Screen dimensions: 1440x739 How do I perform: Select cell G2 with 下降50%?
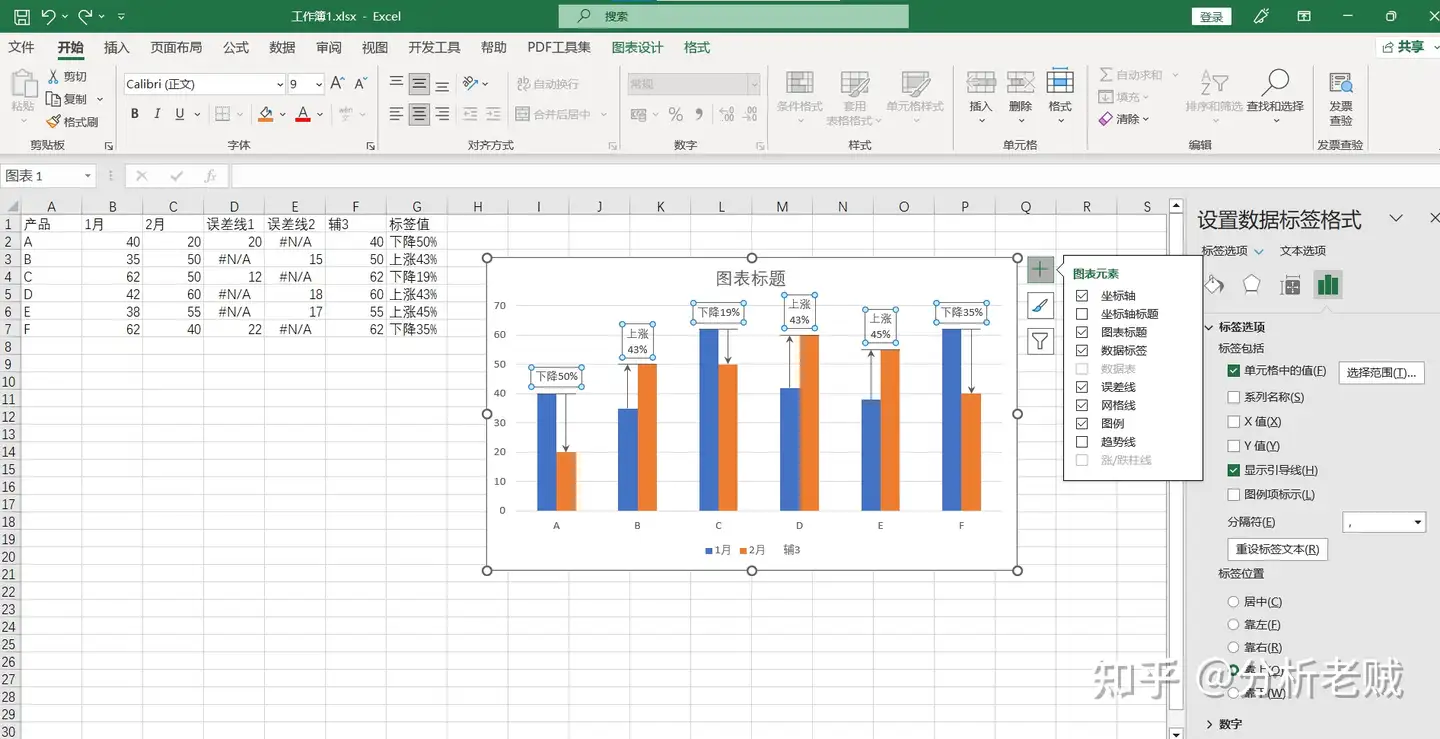click(416, 241)
